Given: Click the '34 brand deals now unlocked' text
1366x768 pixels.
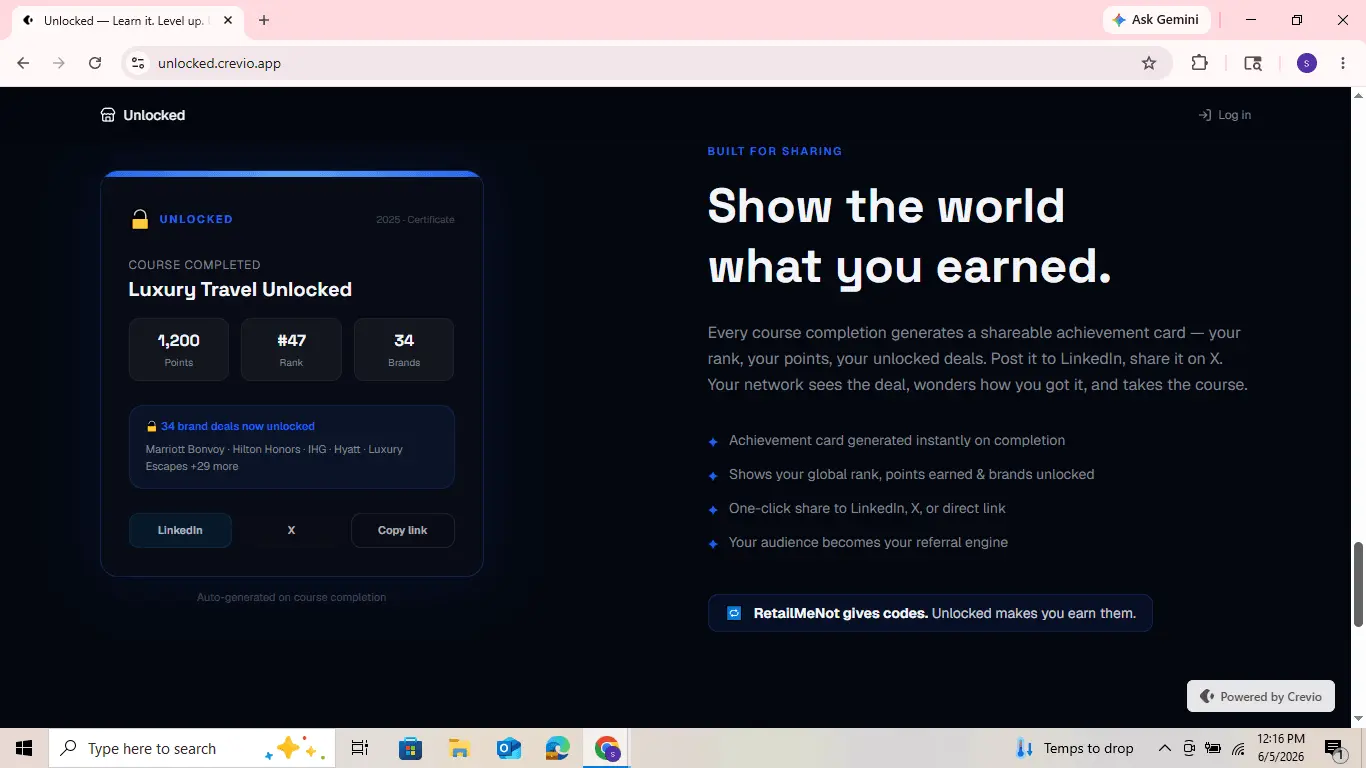Looking at the screenshot, I should point(238,426).
